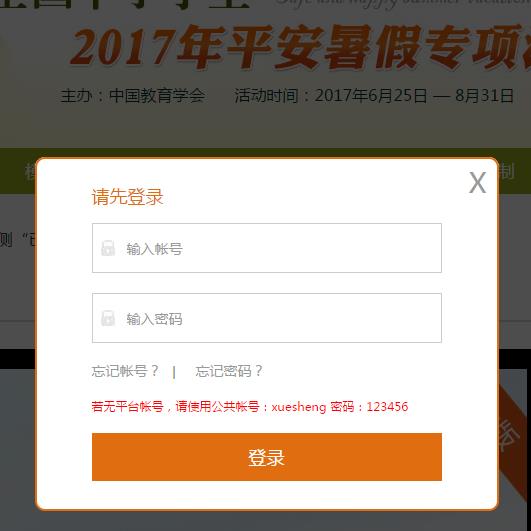Click the separator bar between the forgot links

point(174,372)
